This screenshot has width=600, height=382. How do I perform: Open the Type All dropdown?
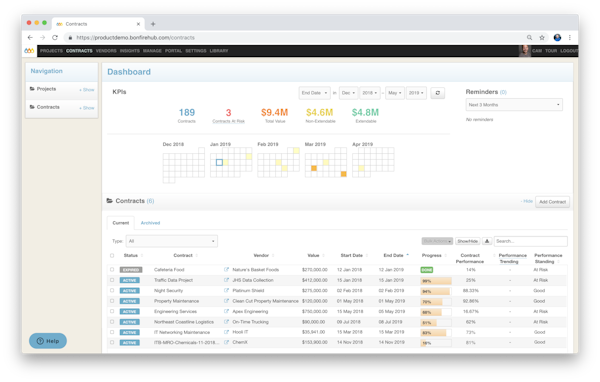(172, 241)
